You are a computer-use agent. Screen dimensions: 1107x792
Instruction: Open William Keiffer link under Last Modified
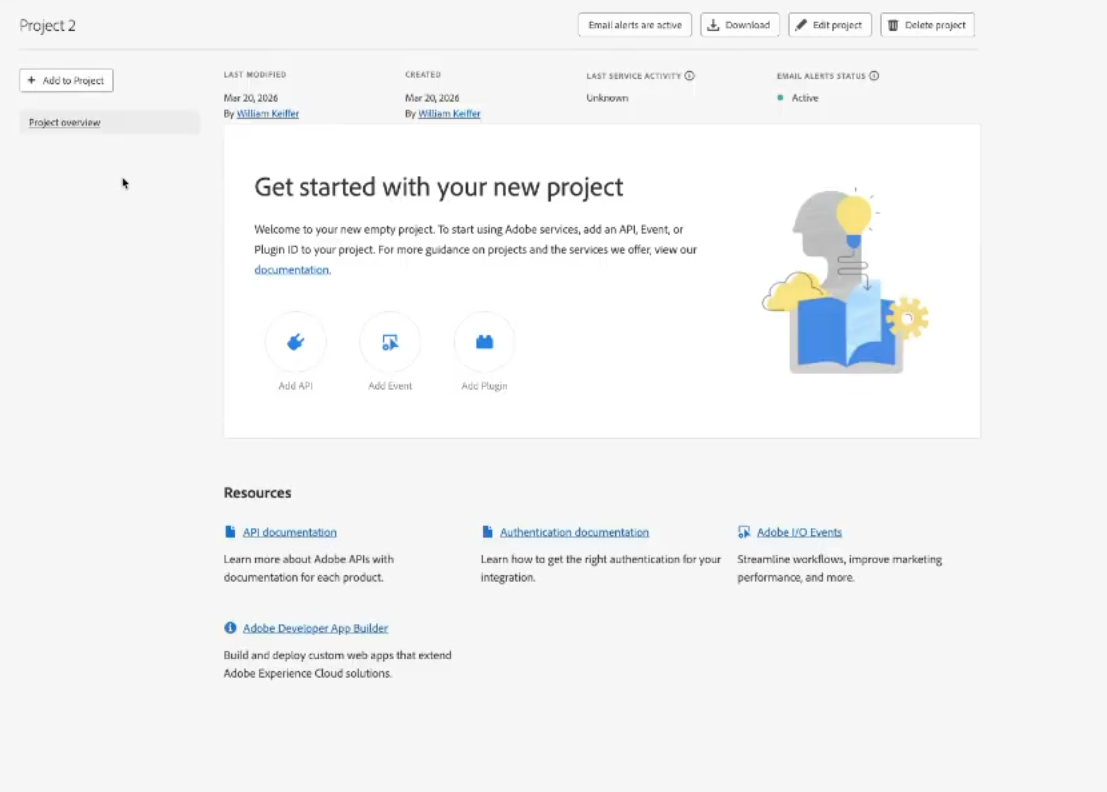pyautogui.click(x=268, y=114)
